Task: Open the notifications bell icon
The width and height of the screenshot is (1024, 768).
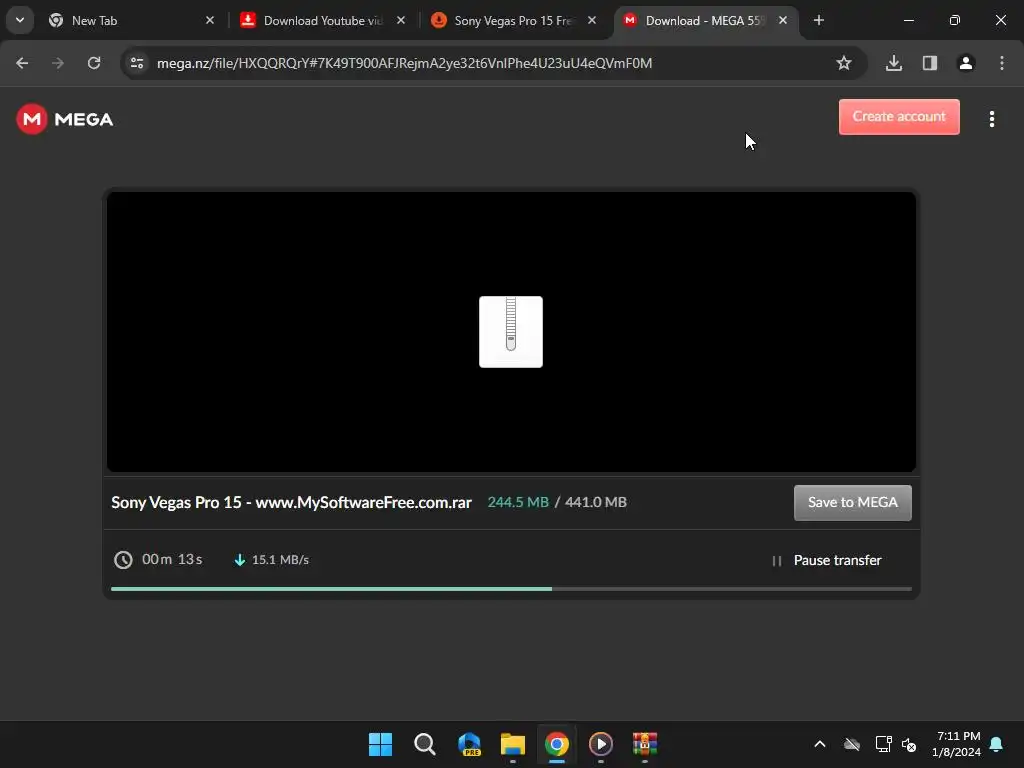Action: click(996, 744)
